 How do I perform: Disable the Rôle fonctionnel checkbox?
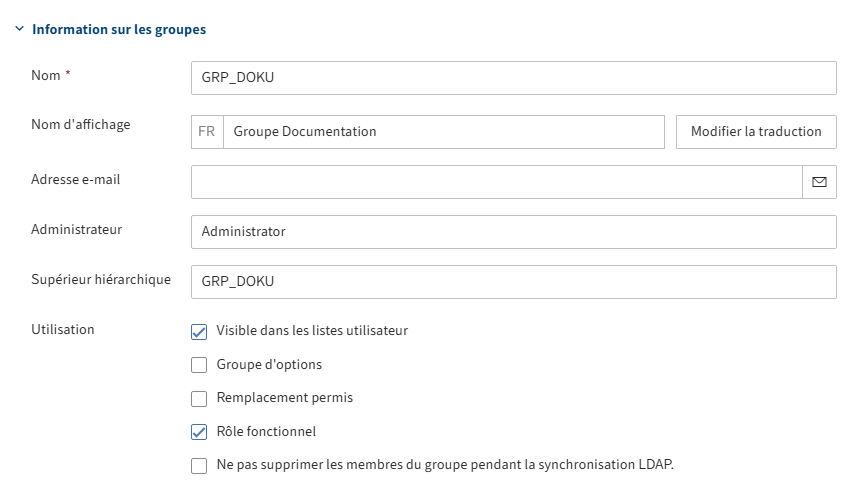(199, 432)
